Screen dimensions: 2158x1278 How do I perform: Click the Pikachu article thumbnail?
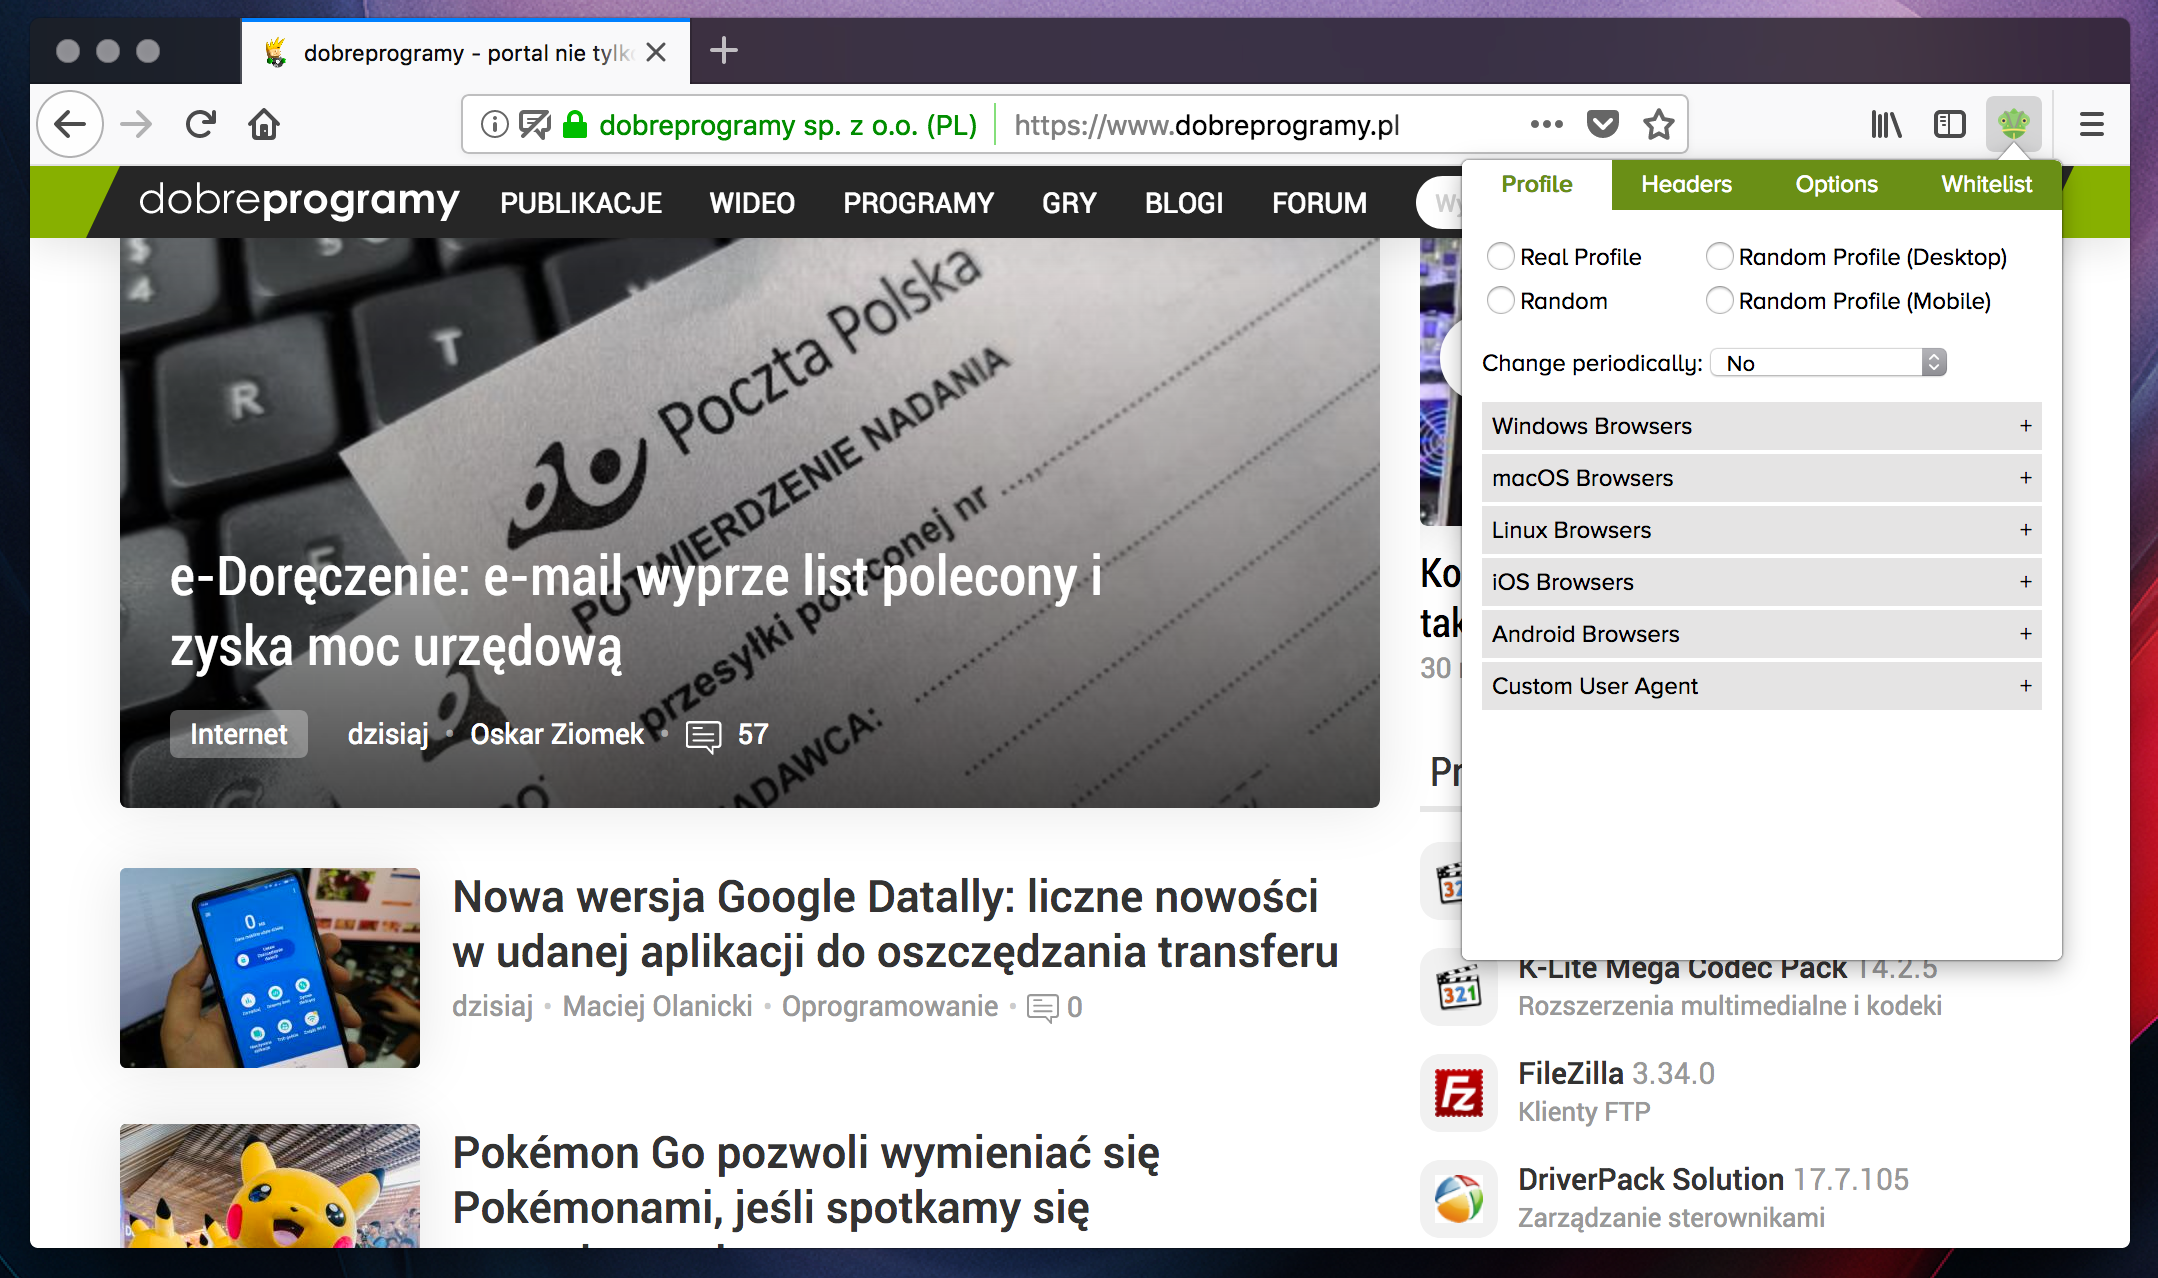point(270,1186)
